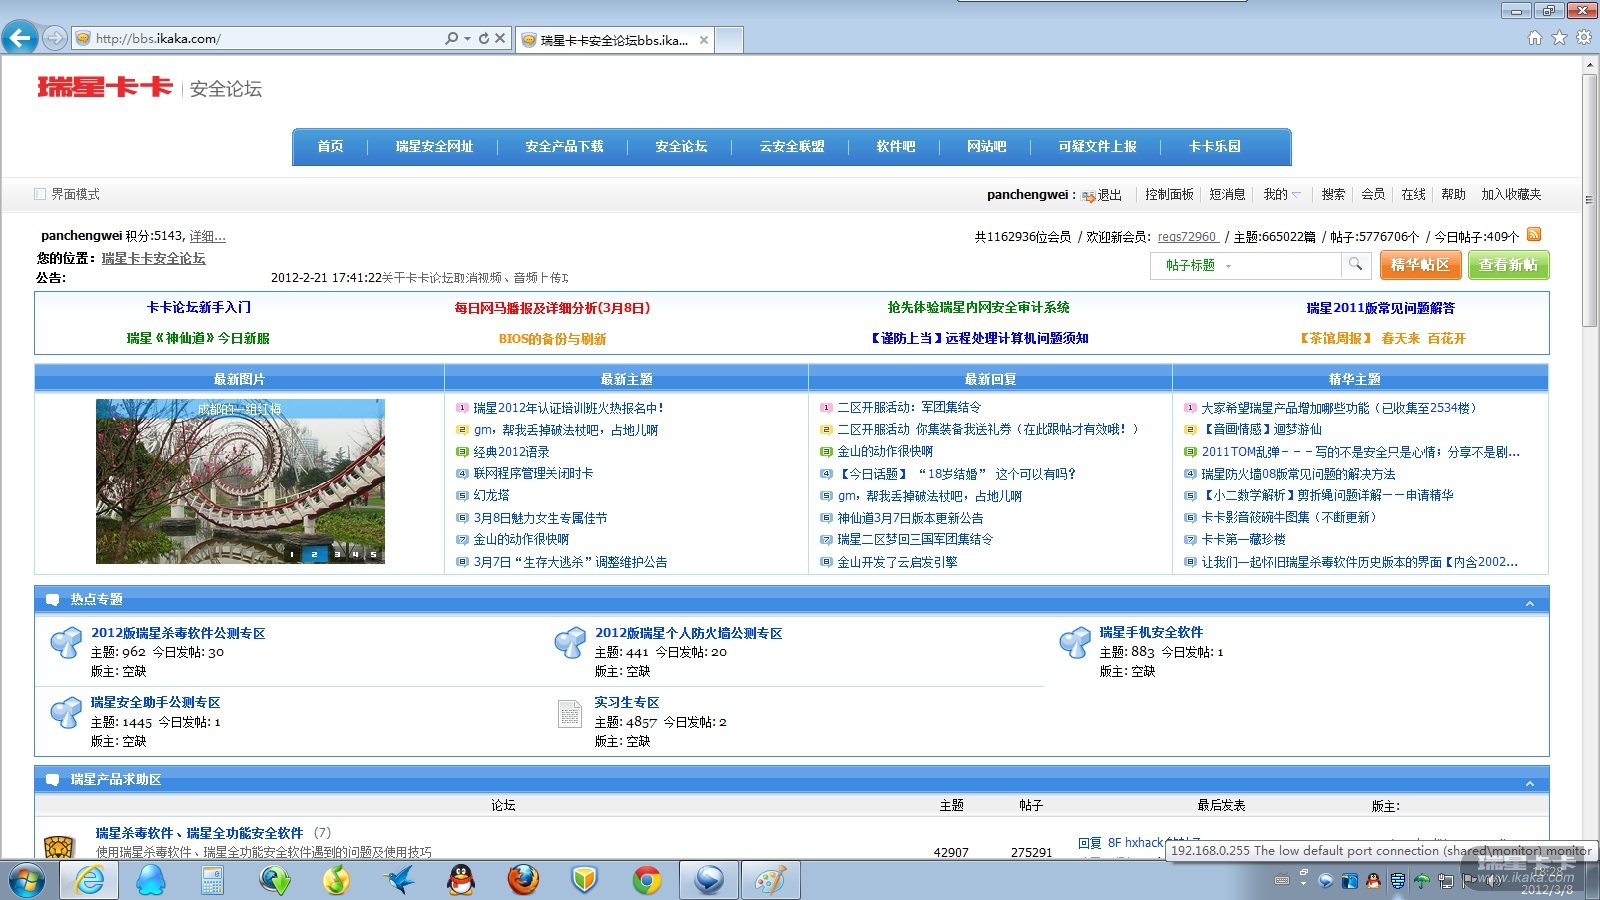Open browser settings gear icon
1600x900 pixels.
tap(1583, 38)
